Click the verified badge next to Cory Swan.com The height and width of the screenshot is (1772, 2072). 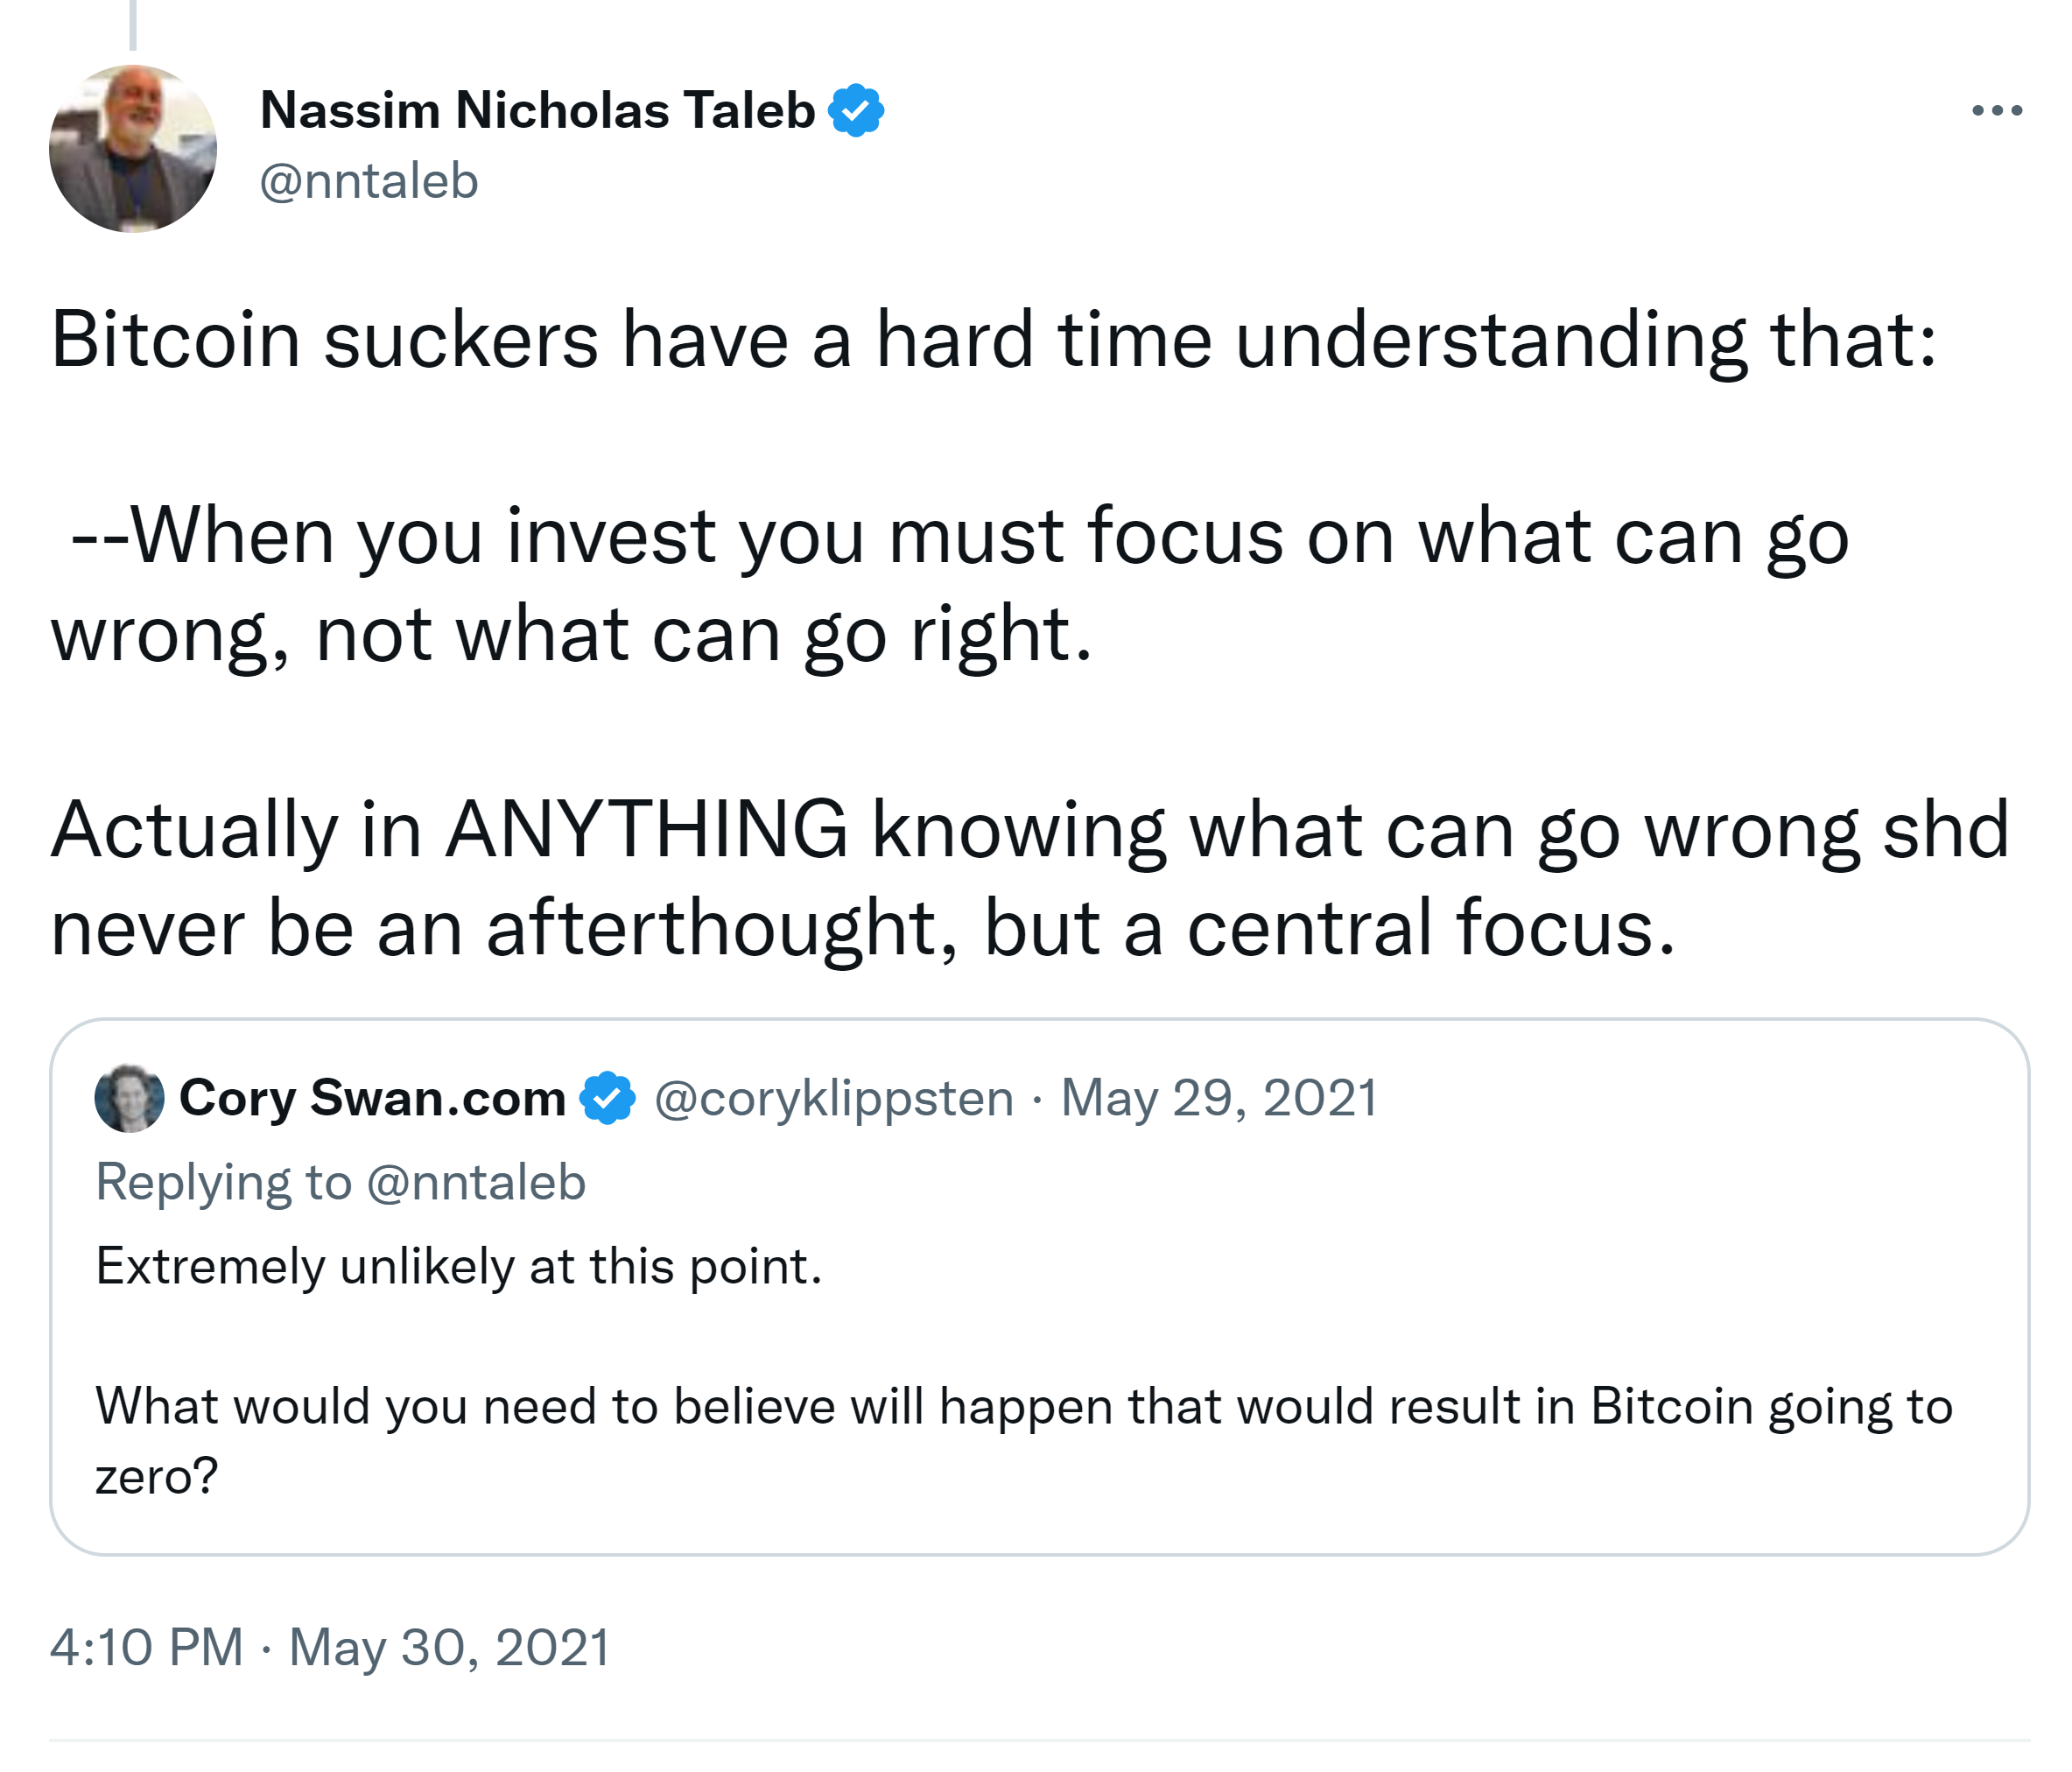click(x=608, y=1098)
